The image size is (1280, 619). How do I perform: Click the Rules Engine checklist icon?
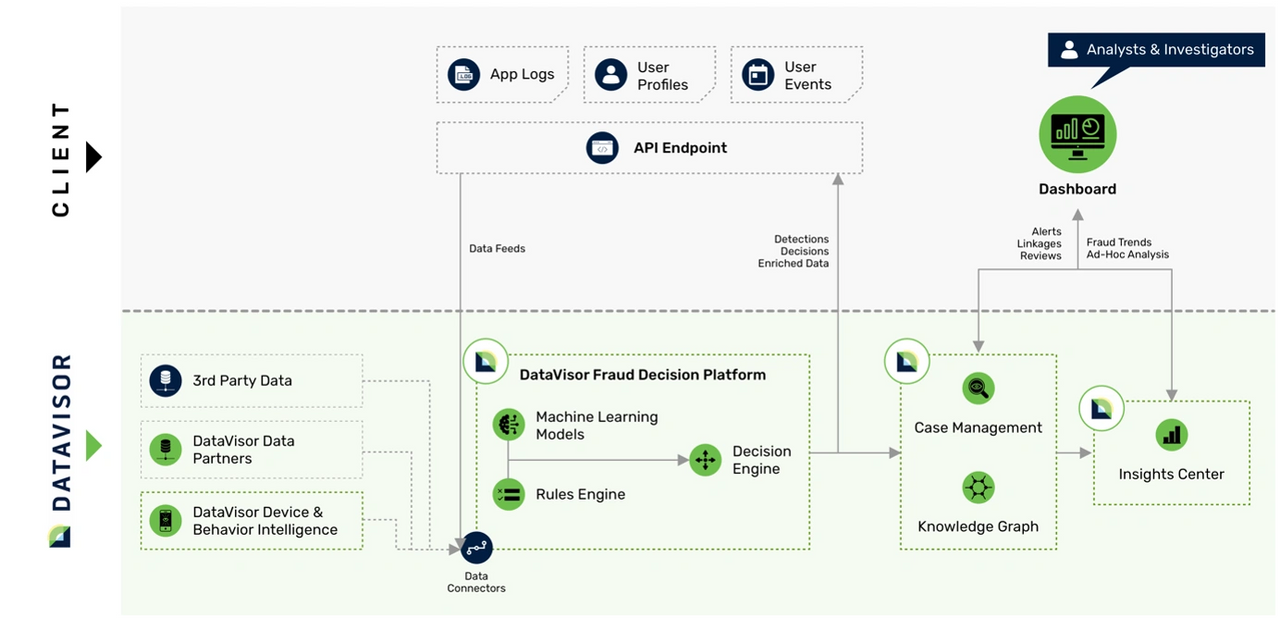coord(508,494)
